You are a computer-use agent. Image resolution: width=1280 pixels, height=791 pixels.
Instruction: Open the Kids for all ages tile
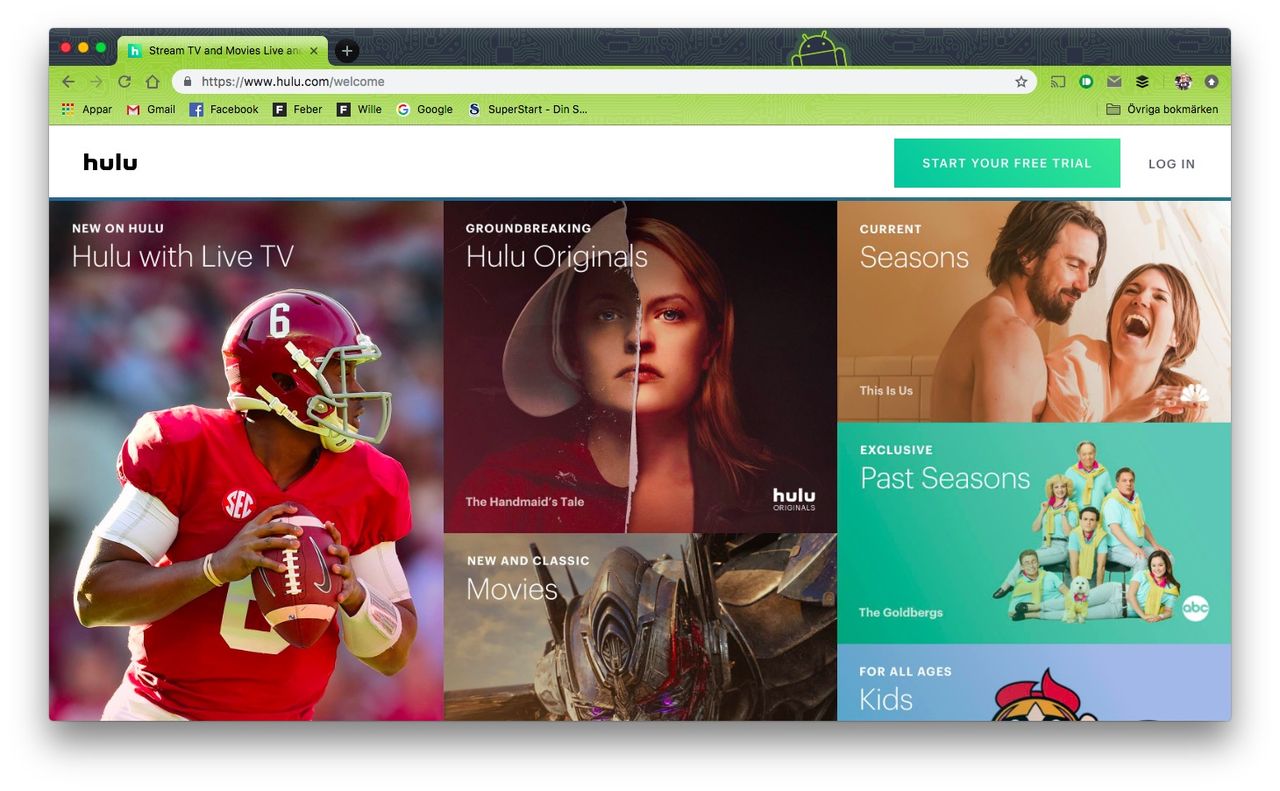(x=1034, y=682)
